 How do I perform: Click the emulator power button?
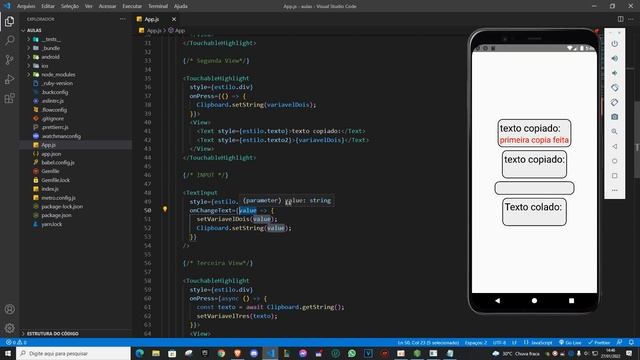[x=615, y=44]
